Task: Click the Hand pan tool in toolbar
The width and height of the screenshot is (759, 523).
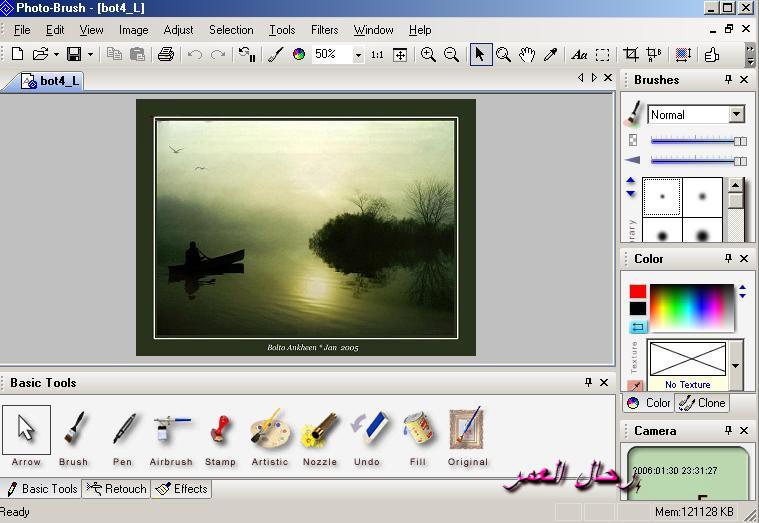Action: pos(527,55)
